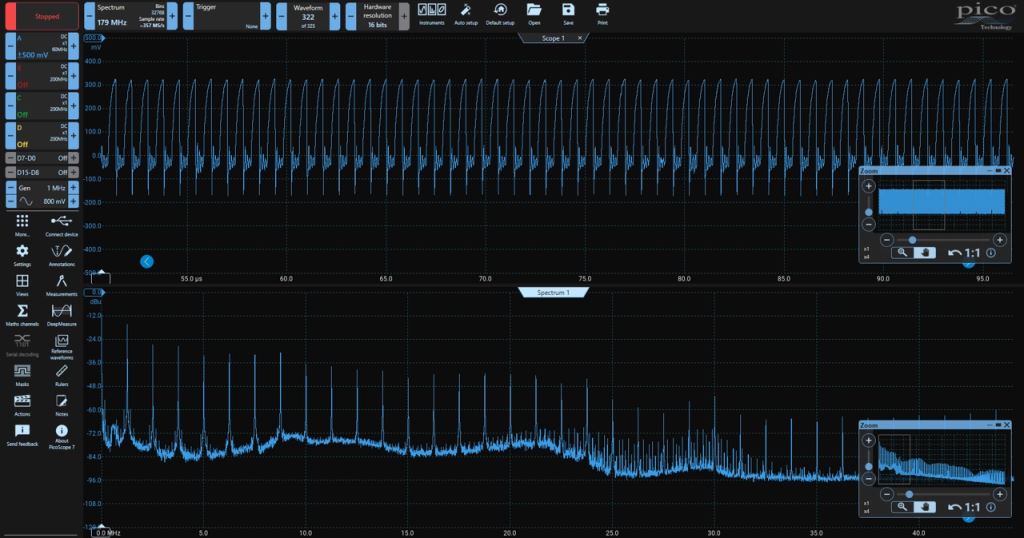Toggle digital channels D7-D0
The height and width of the screenshot is (538, 1024).
tap(42, 158)
